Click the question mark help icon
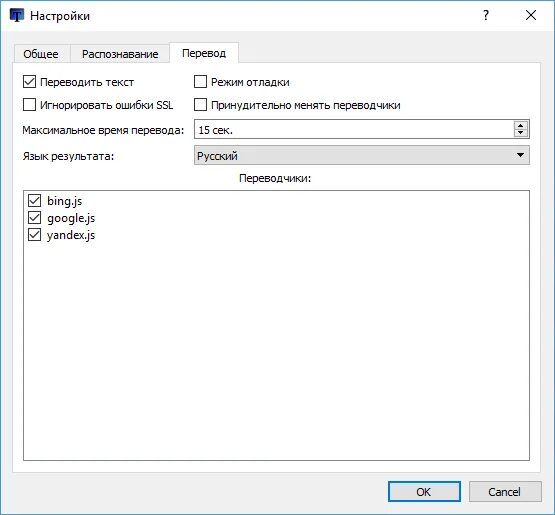The width and height of the screenshot is (555, 515). coord(486,15)
